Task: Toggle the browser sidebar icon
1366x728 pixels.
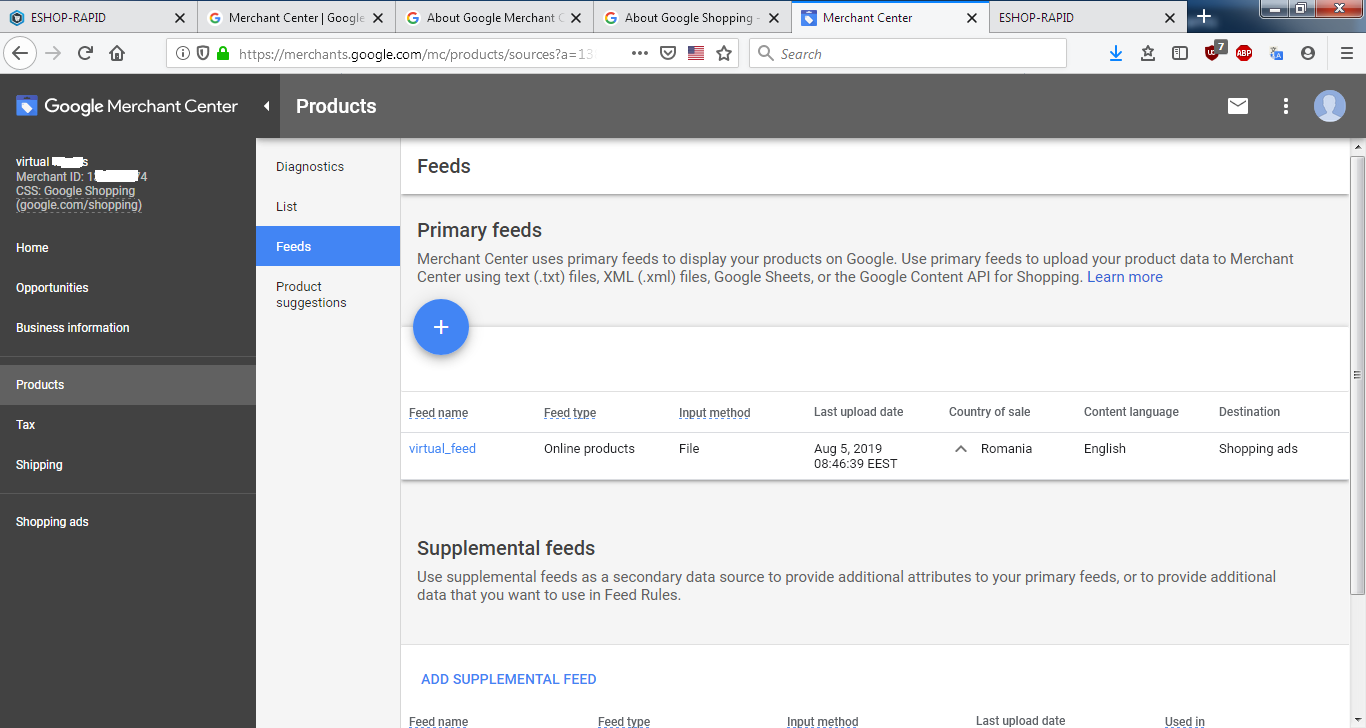Action: 1180,53
